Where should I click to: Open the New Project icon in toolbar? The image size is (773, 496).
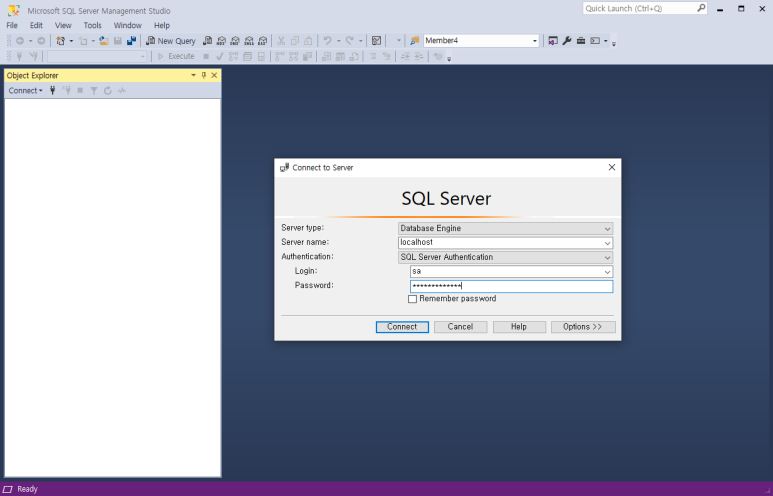[61, 41]
